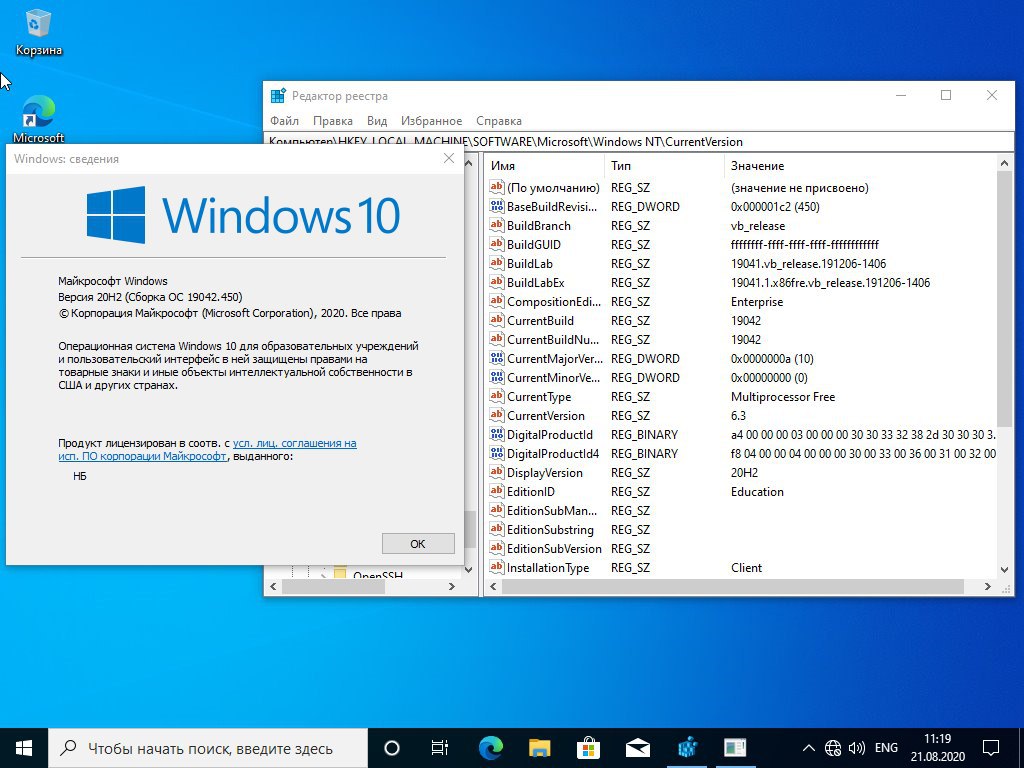Select the CurrentMajorVersion DWORD icon
The image size is (1024, 768).
coord(496,359)
